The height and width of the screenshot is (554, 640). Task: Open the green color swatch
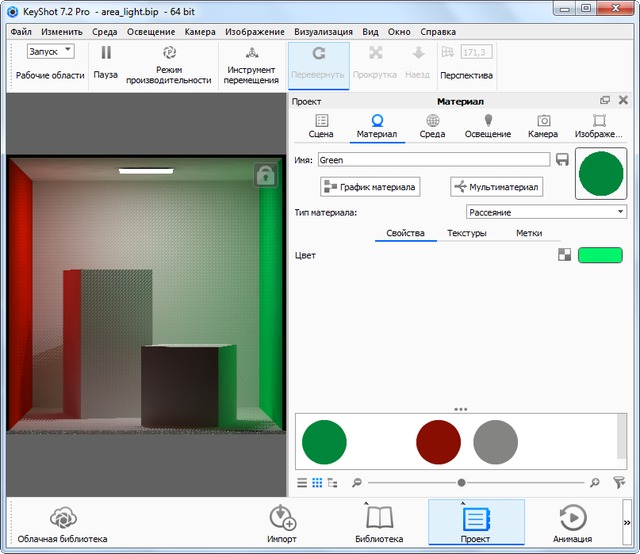pyautogui.click(x=599, y=256)
